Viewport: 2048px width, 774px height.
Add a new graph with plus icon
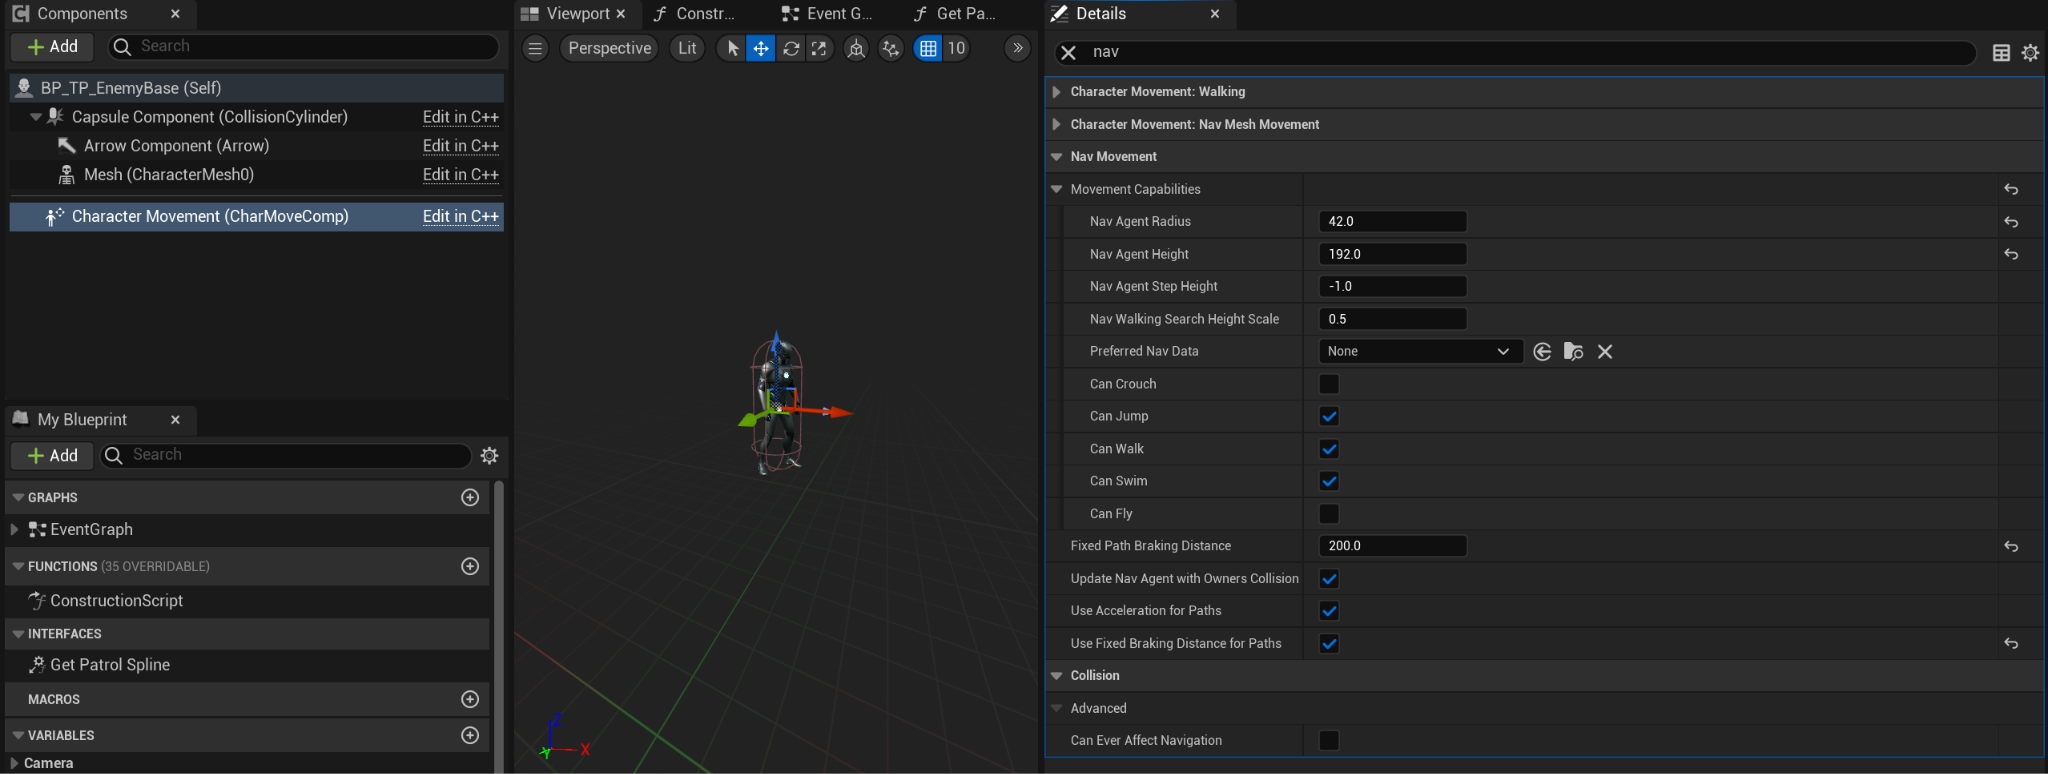point(470,497)
